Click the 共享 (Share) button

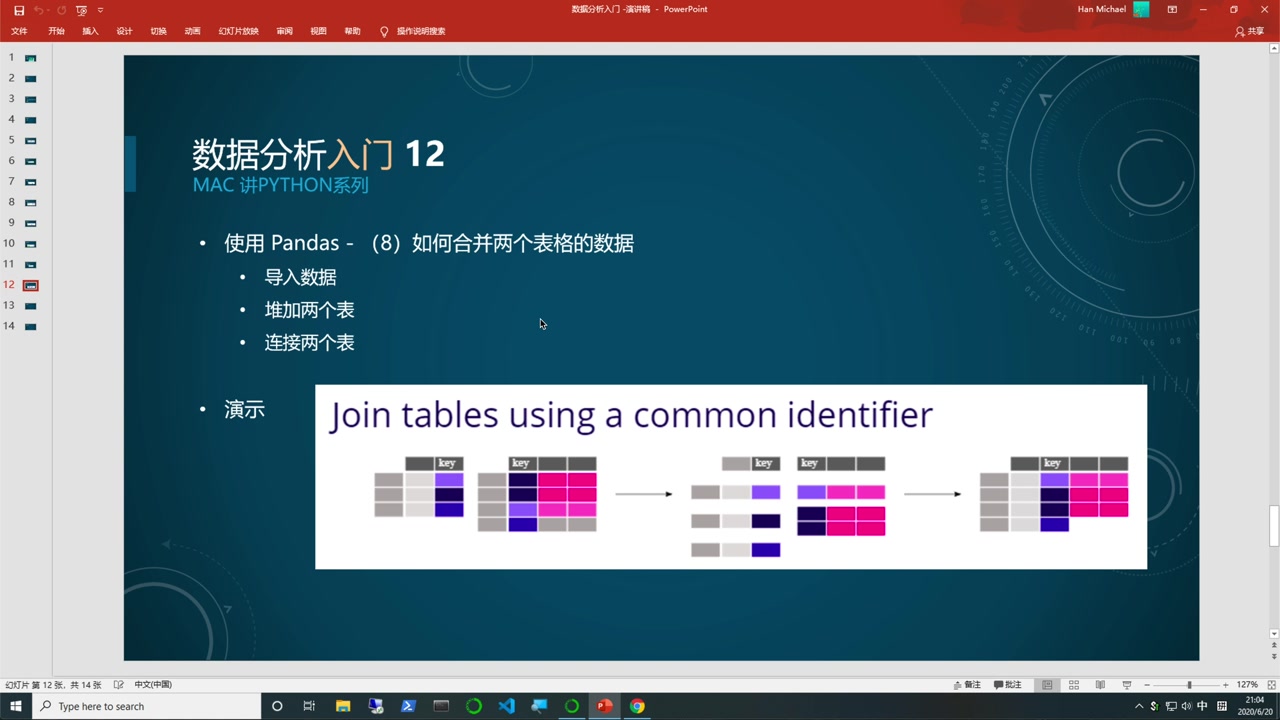(1249, 31)
